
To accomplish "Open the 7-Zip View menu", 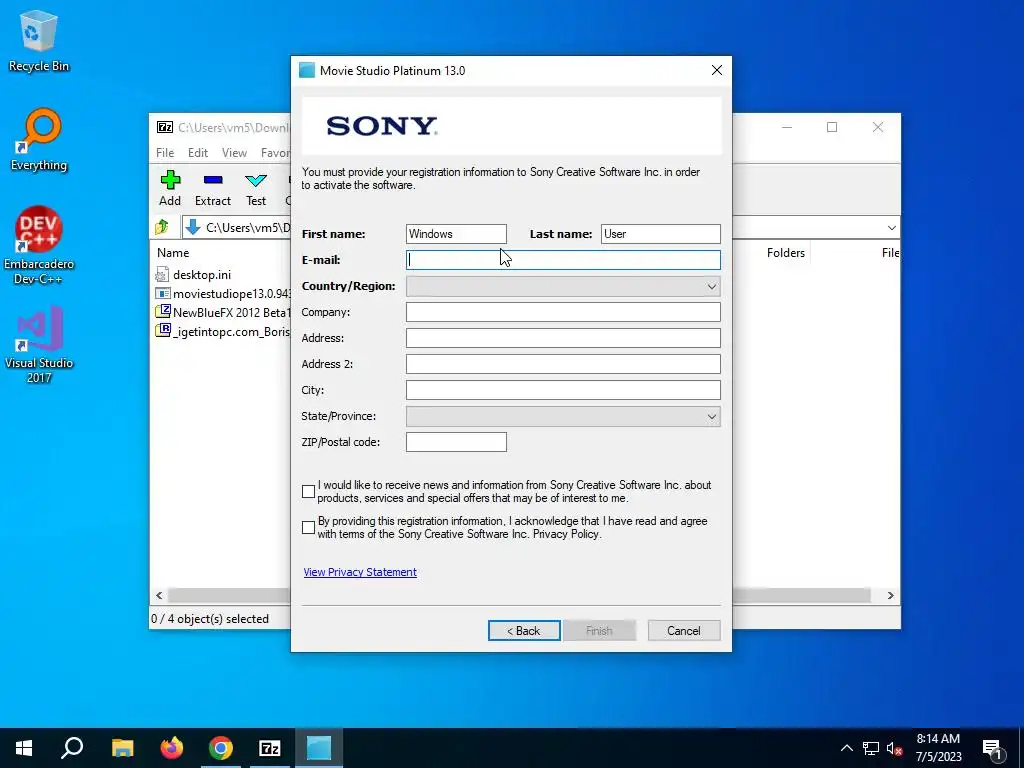I will tap(234, 153).
